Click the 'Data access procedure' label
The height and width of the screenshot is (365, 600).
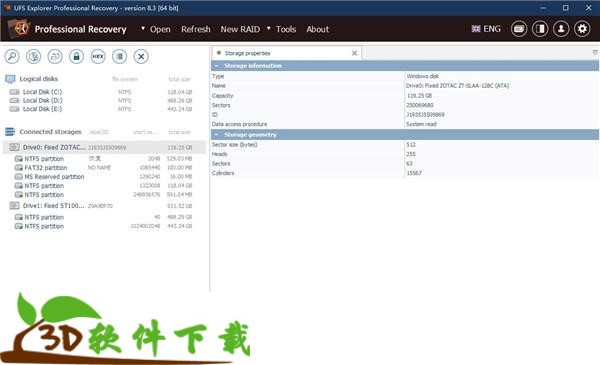[x=240, y=124]
